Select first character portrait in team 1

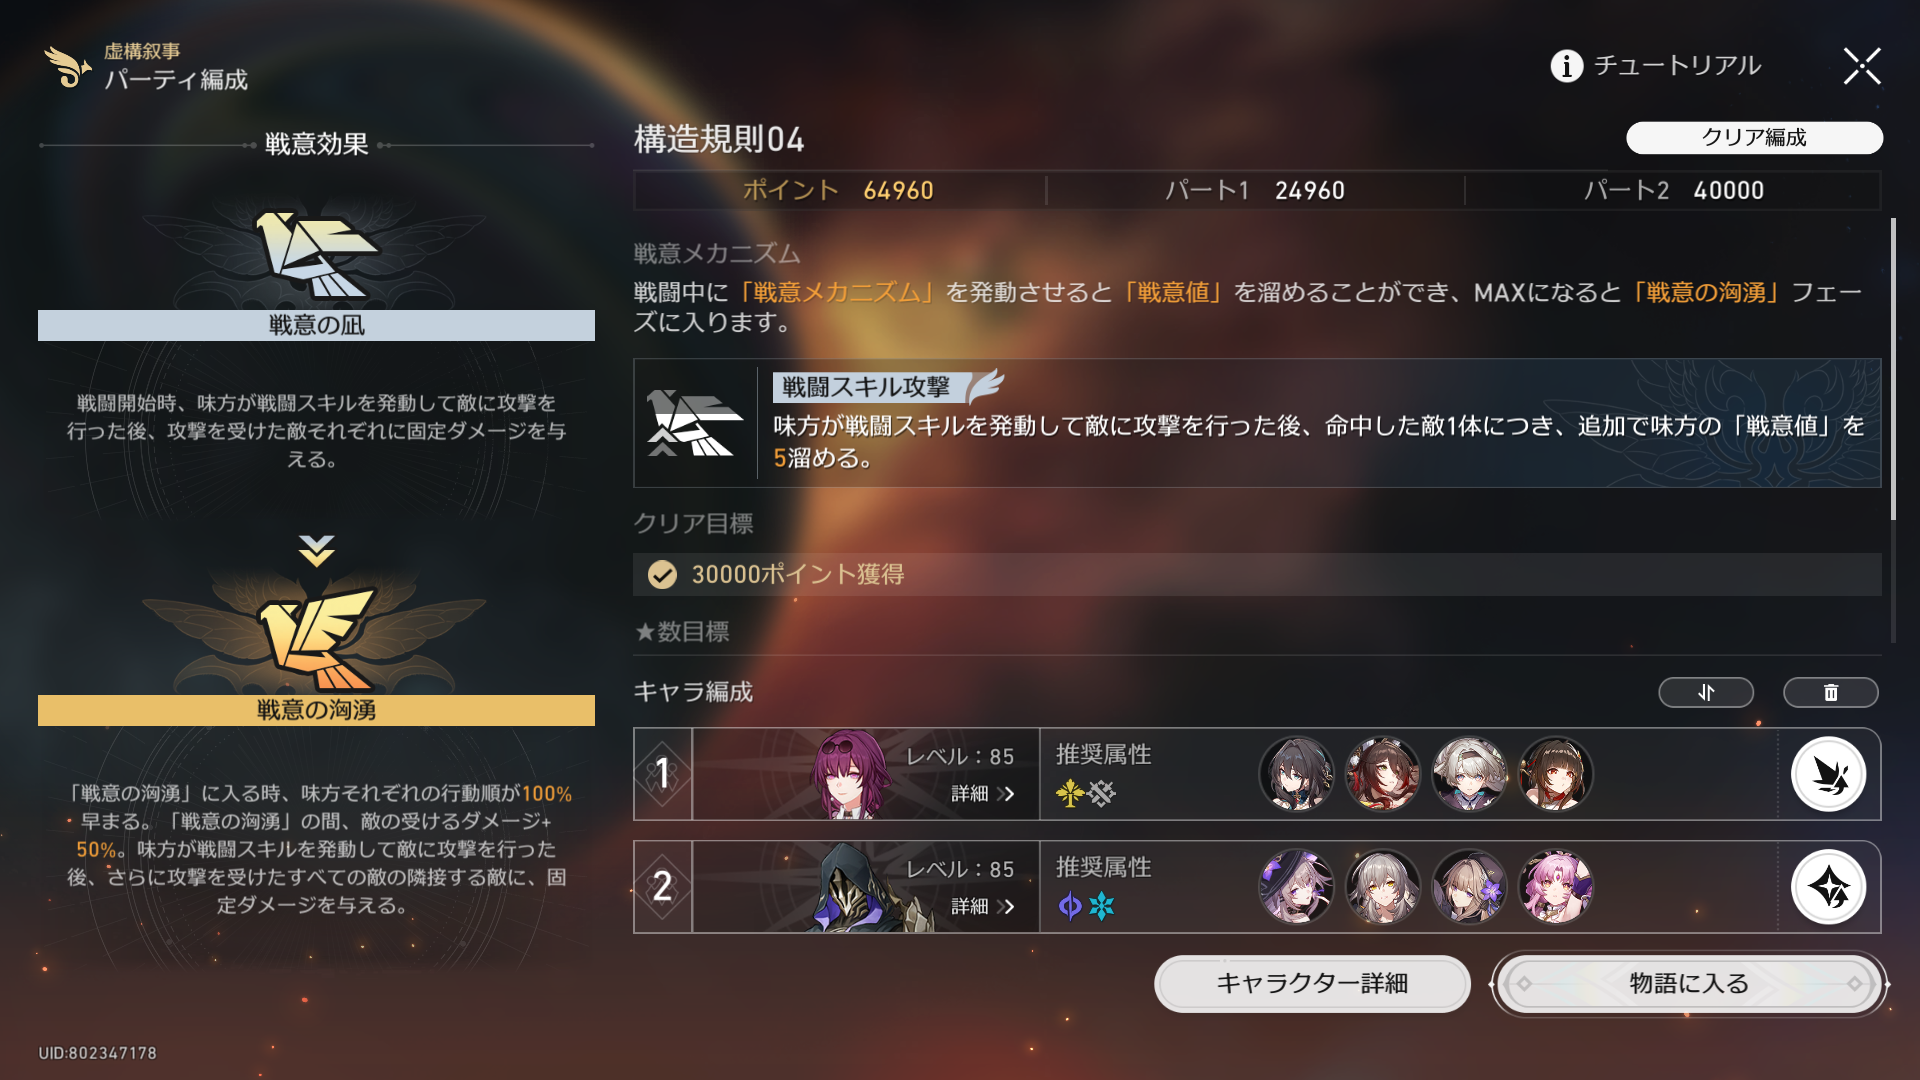tap(1296, 774)
